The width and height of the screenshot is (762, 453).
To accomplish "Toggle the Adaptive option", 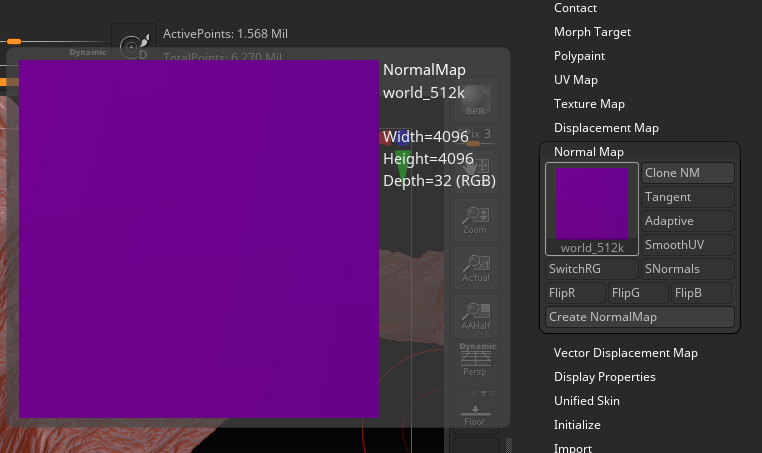I will 688,221.
